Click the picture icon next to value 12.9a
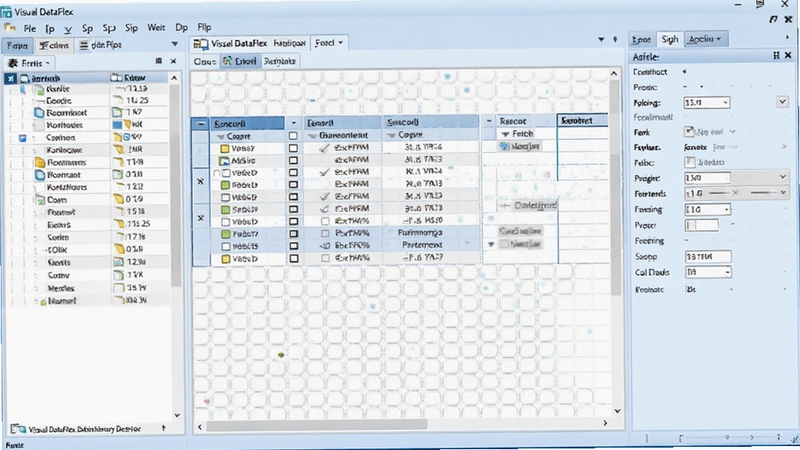Screen dimensions: 800x450 [118, 262]
